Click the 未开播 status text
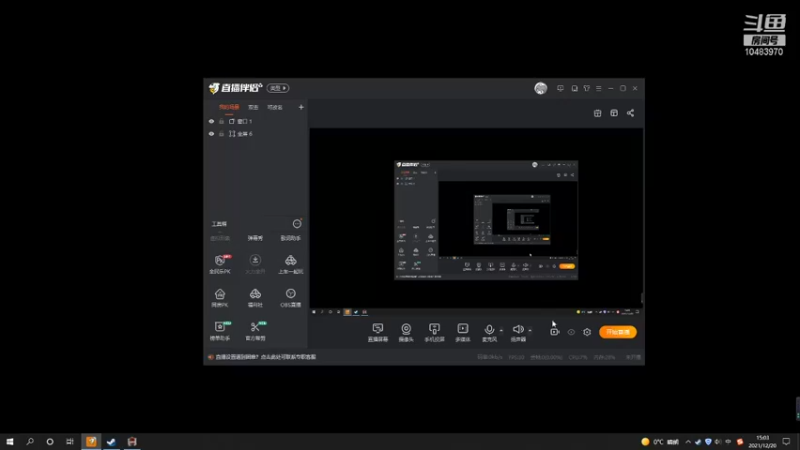The height and width of the screenshot is (450, 800). 633,357
